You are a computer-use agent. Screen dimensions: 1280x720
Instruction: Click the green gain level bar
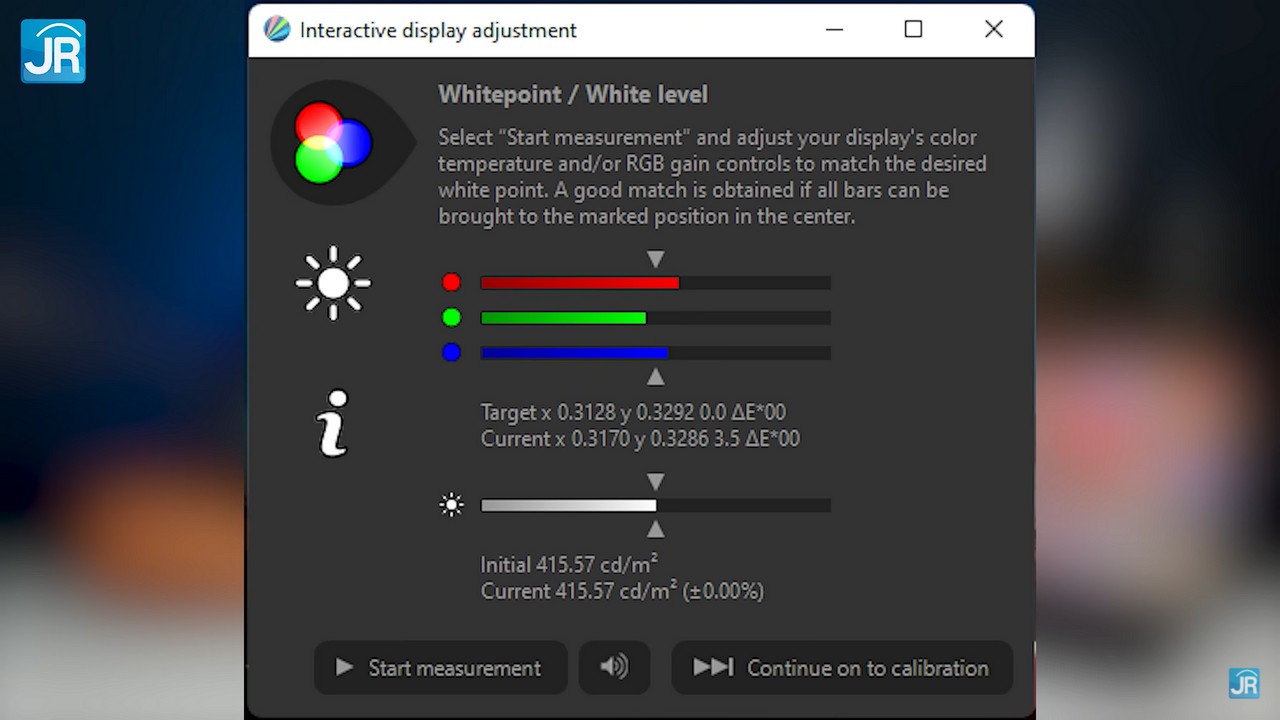(655, 318)
